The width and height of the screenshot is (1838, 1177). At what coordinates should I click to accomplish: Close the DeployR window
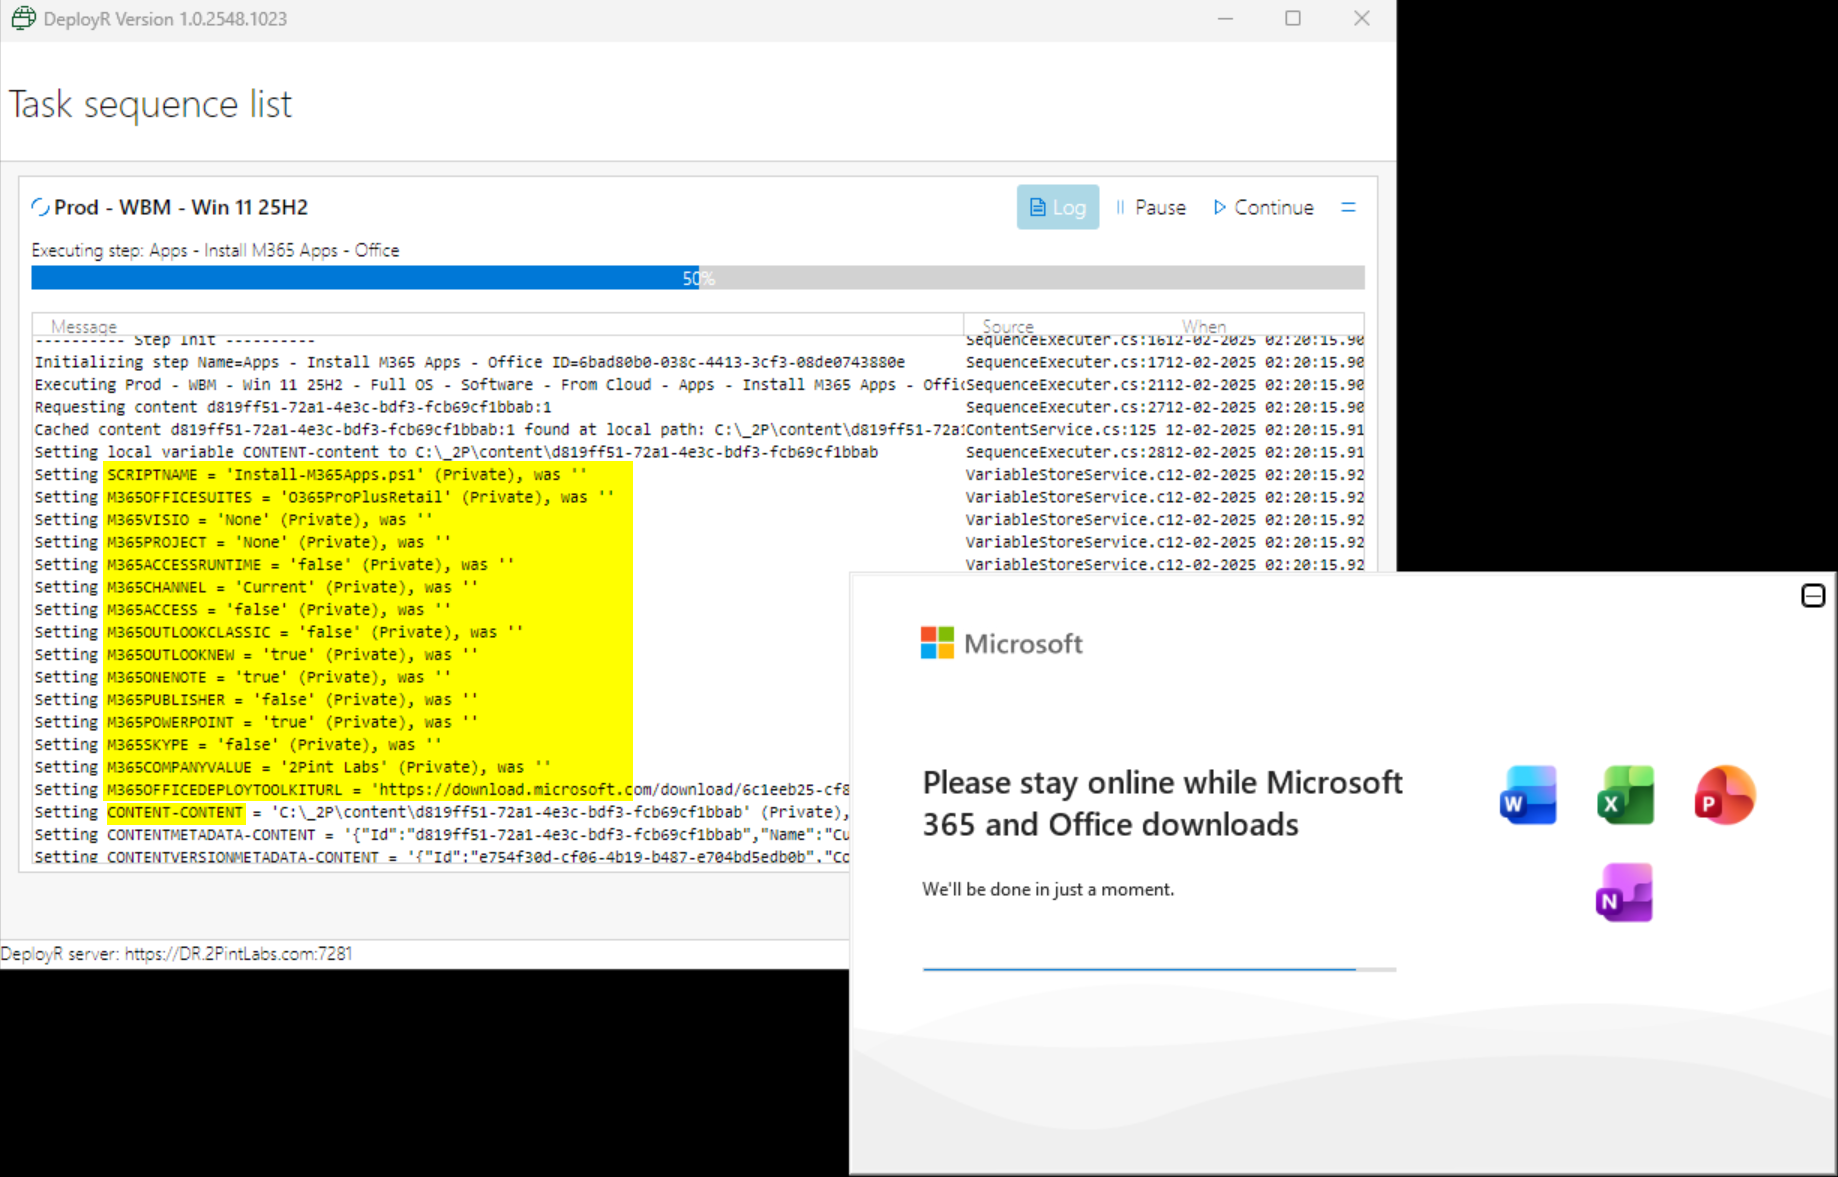(x=1362, y=19)
